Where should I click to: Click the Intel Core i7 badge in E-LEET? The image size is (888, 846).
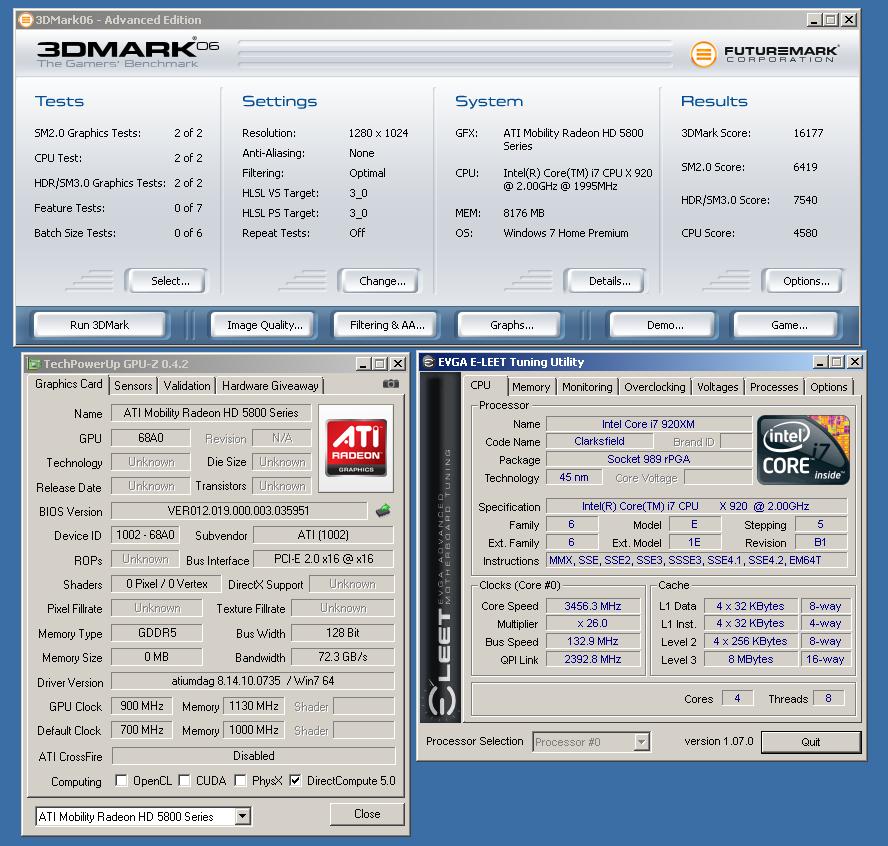(803, 450)
